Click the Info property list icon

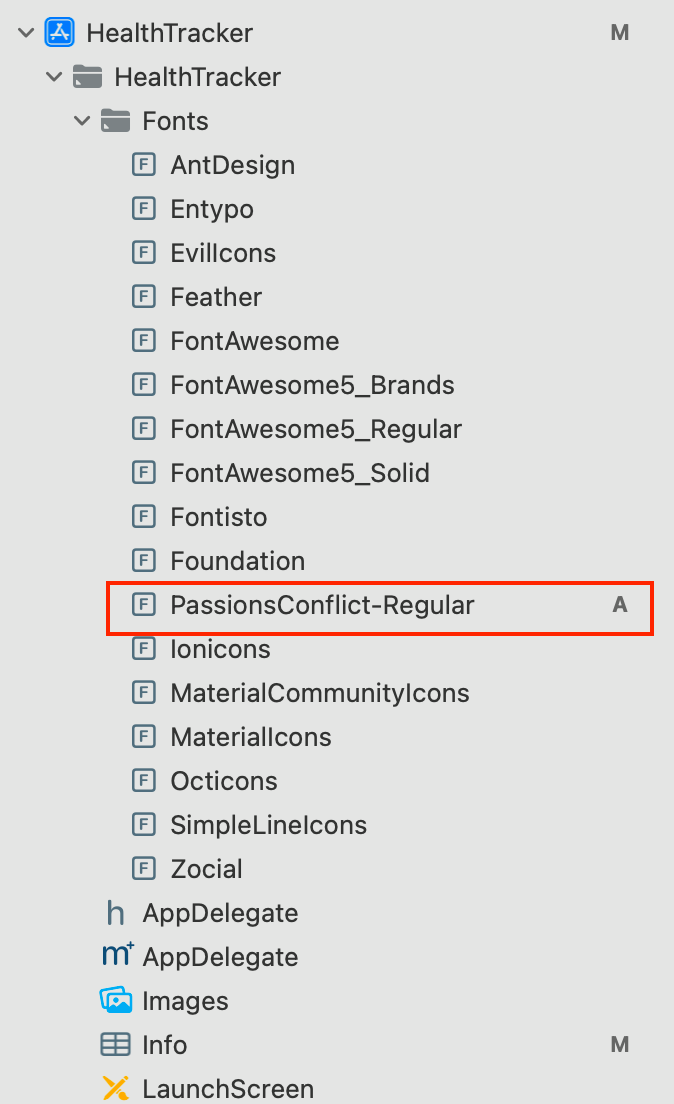[115, 1044]
